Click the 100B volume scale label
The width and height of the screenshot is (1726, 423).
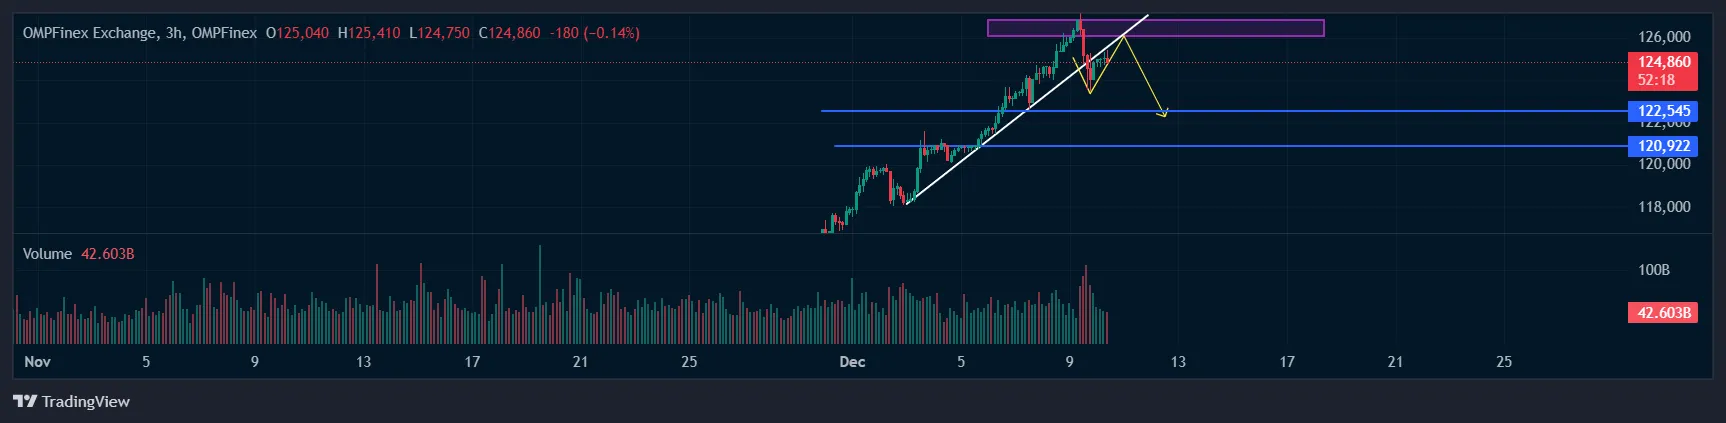pos(1654,270)
